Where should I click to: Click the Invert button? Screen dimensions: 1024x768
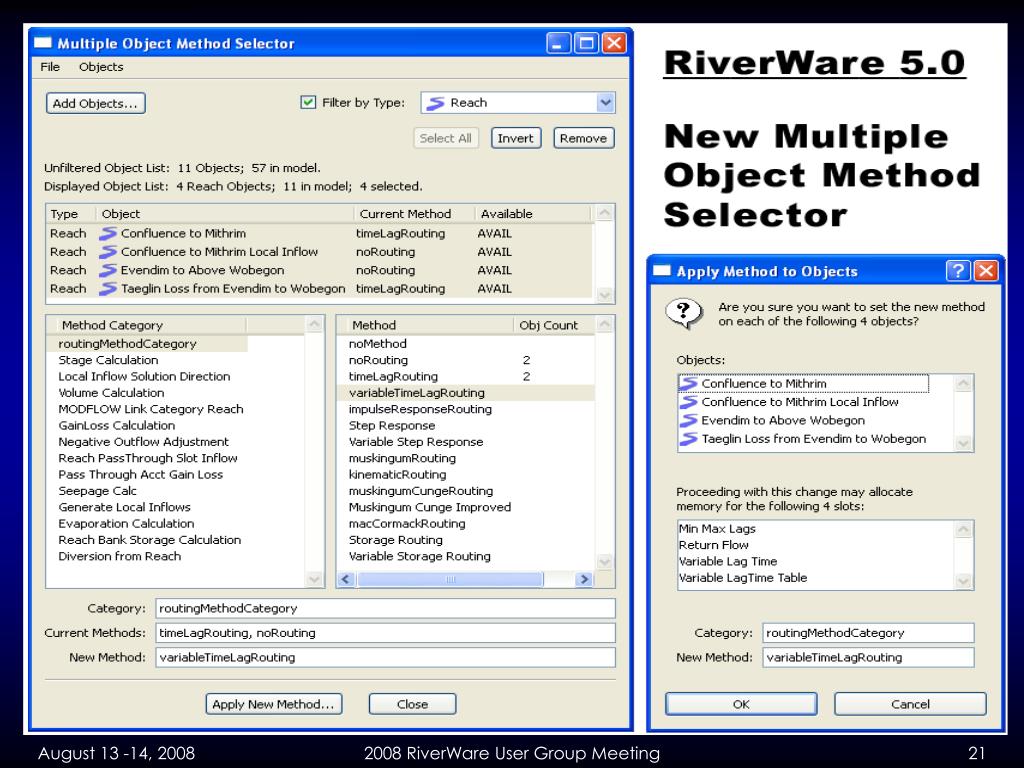pos(516,138)
